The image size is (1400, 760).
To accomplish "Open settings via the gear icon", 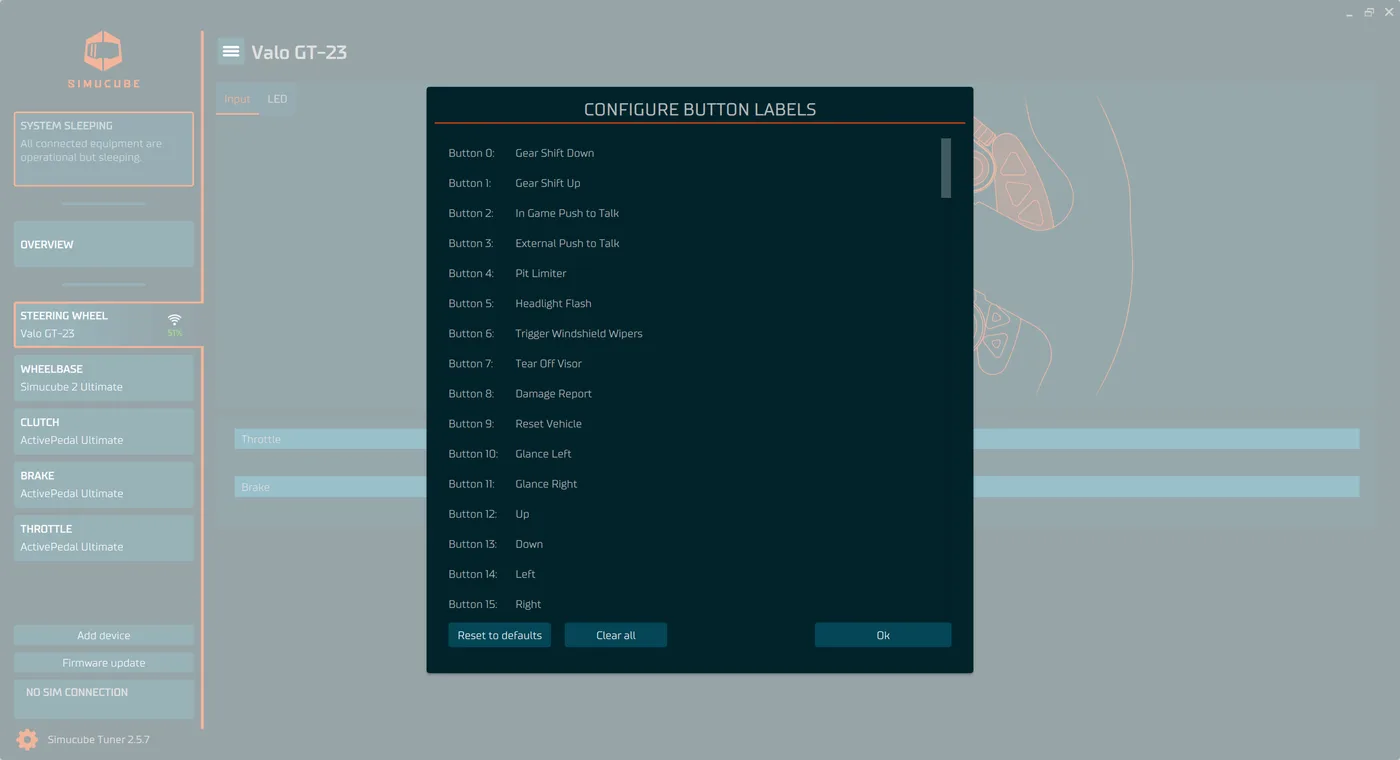I will [27, 739].
